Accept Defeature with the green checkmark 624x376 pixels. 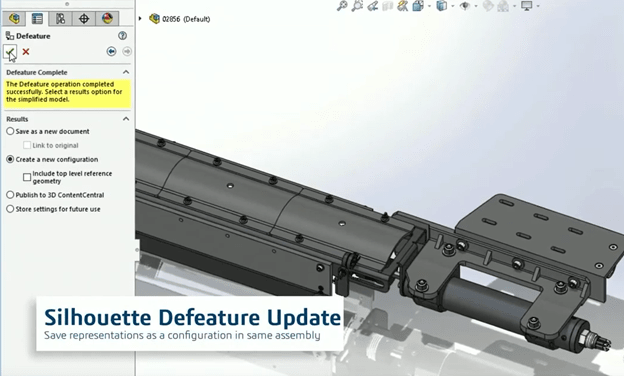10,52
